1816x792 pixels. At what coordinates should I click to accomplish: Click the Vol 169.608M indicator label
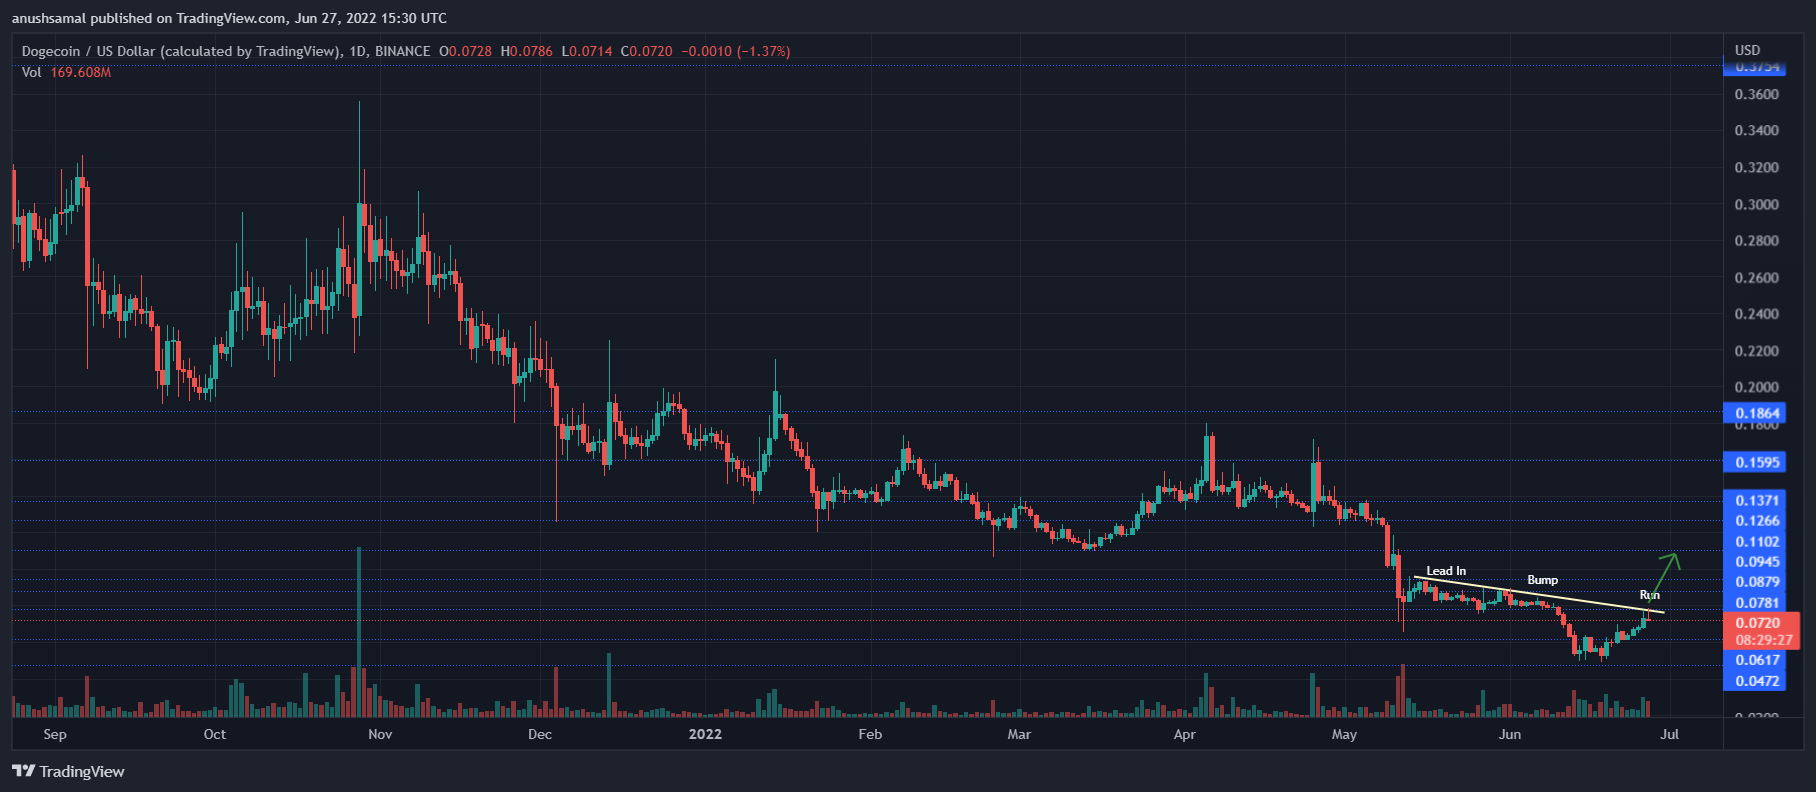click(66, 72)
